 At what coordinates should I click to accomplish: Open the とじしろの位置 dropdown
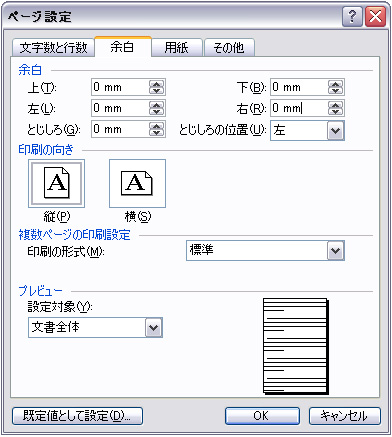coord(335,130)
